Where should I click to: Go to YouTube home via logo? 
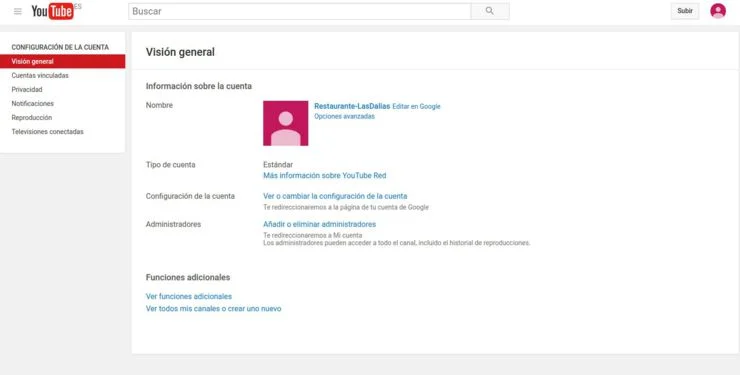tap(52, 11)
